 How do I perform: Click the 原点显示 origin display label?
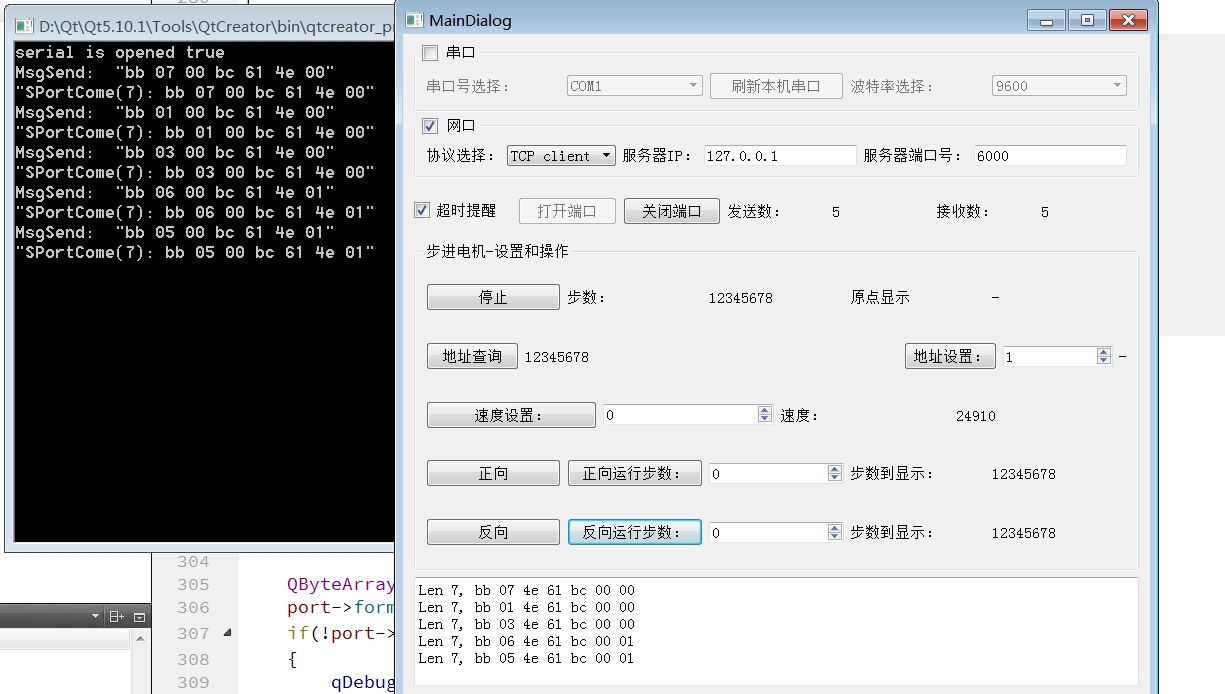[x=880, y=297]
